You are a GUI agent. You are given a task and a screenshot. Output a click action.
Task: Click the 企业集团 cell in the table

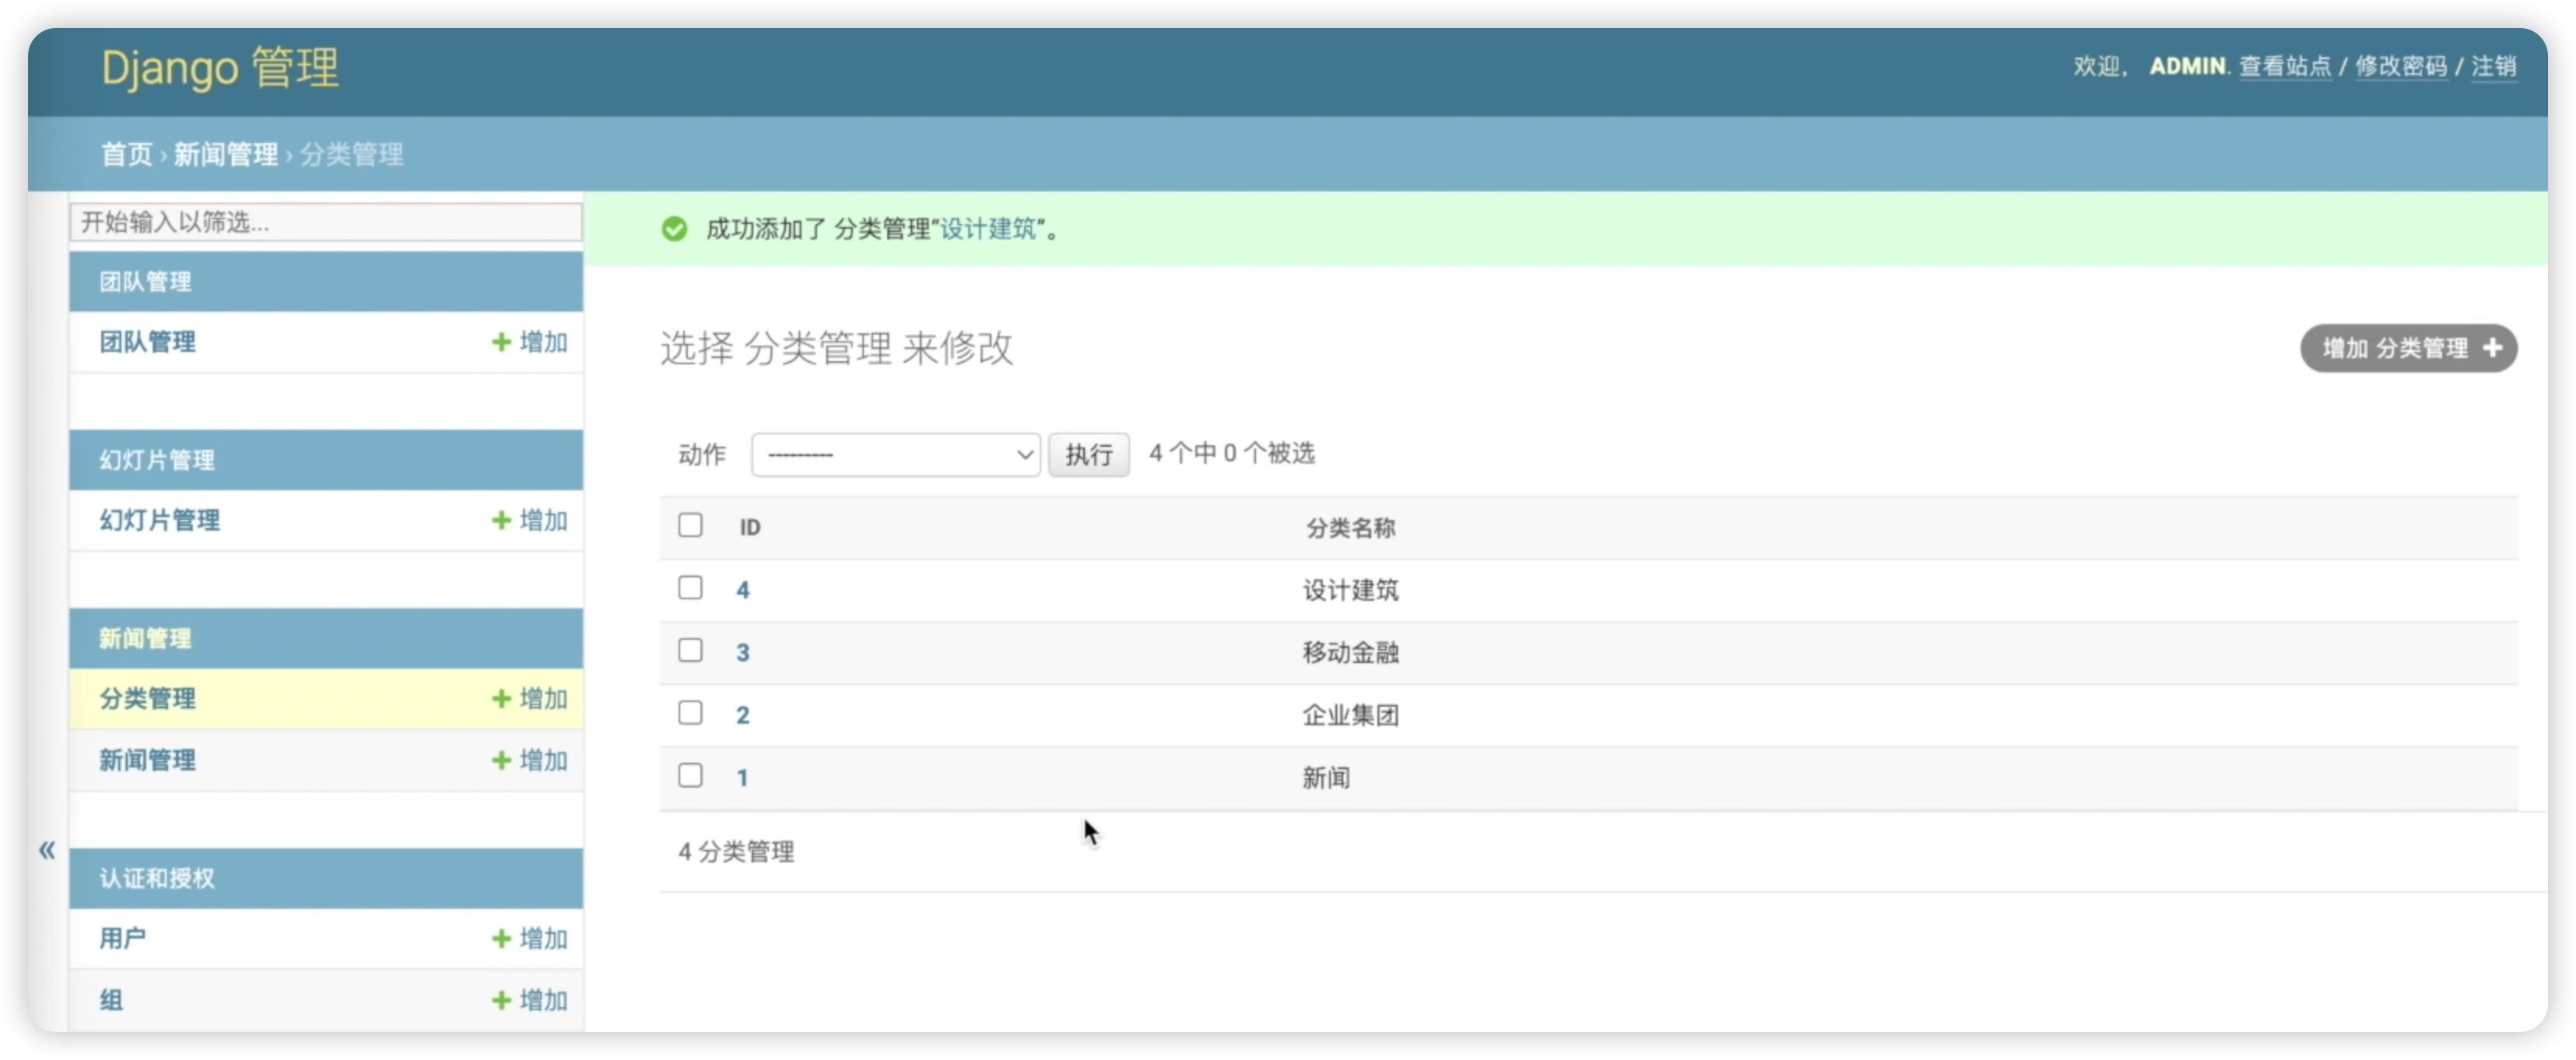[1350, 715]
